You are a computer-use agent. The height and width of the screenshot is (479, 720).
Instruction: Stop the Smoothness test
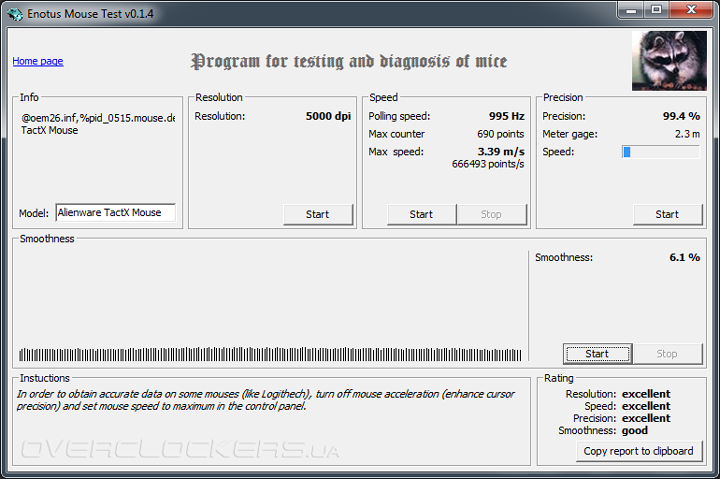pos(667,354)
